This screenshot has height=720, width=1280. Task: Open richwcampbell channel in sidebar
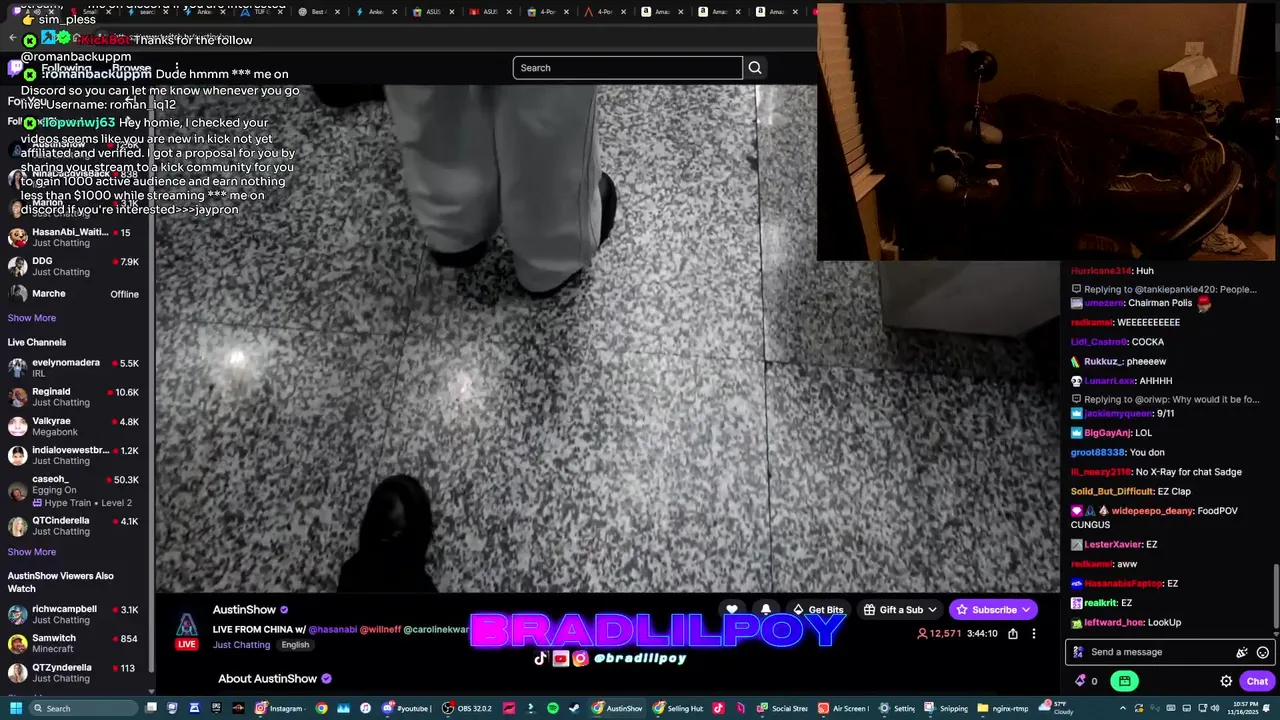point(76,614)
